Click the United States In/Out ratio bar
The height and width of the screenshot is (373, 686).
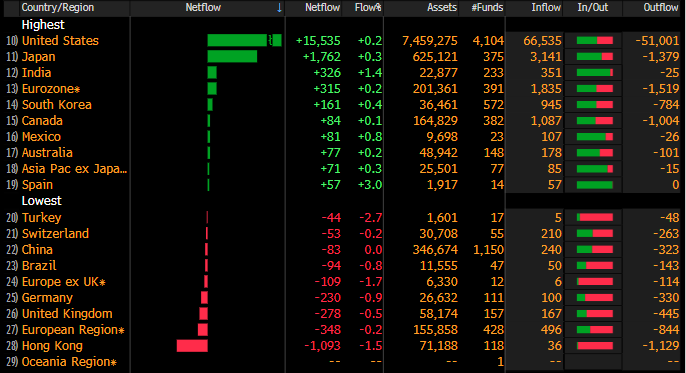tap(595, 41)
